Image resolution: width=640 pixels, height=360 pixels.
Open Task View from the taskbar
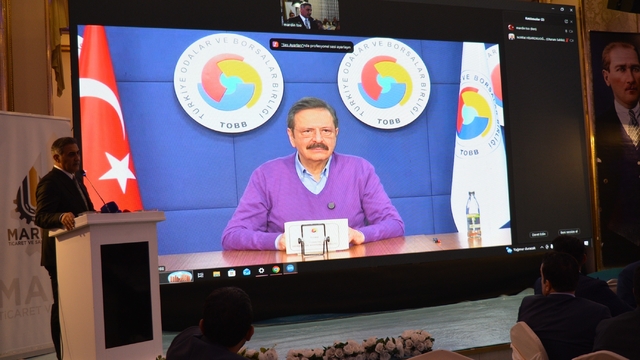200,275
